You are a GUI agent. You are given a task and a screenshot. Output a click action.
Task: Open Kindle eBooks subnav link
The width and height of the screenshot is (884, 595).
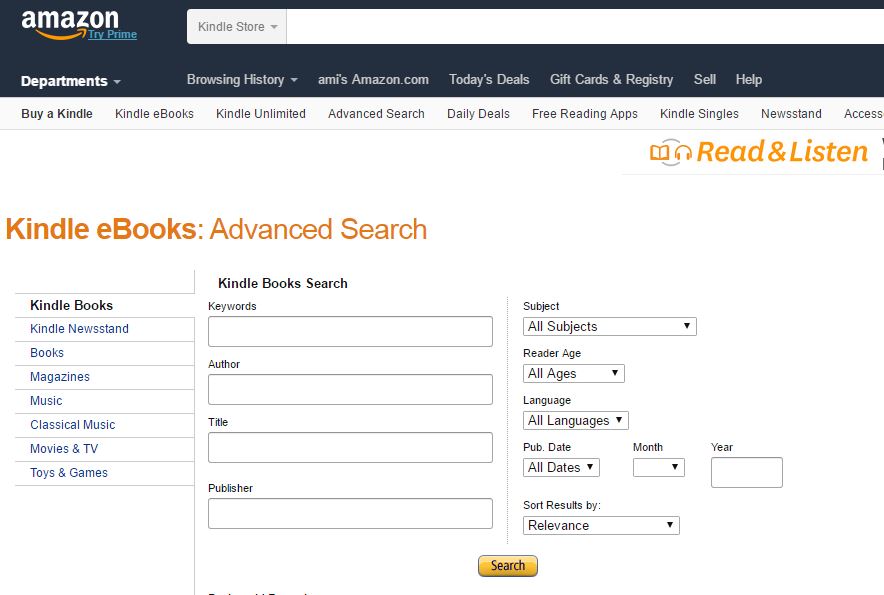(x=154, y=113)
